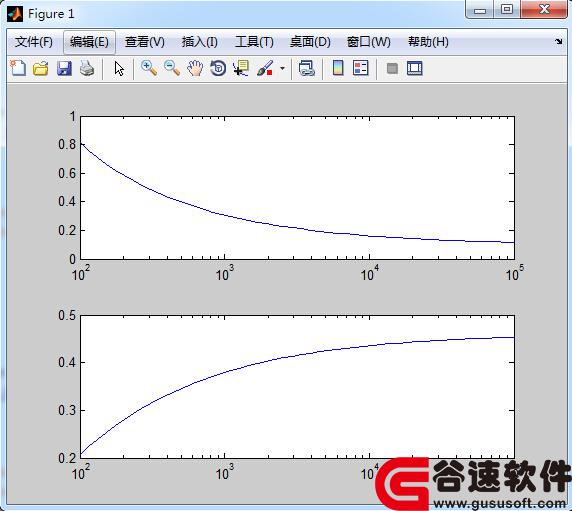Select the Edit Plot arrow tool
This screenshot has height=511, width=572.
click(119, 68)
